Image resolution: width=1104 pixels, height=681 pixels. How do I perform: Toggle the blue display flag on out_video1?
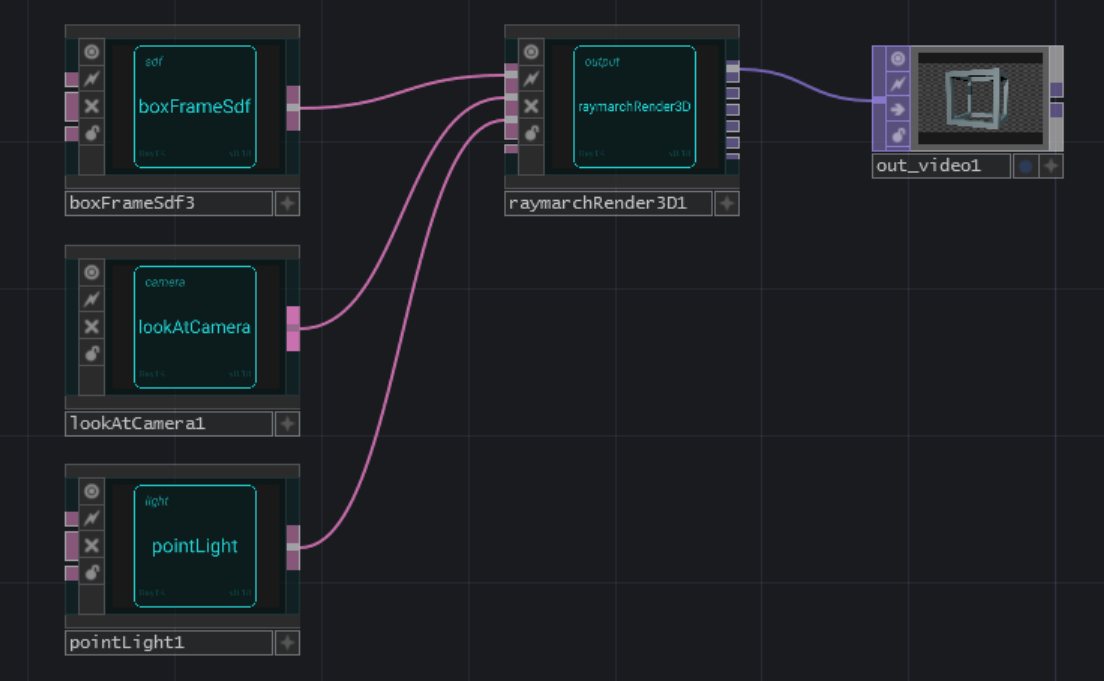1026,166
